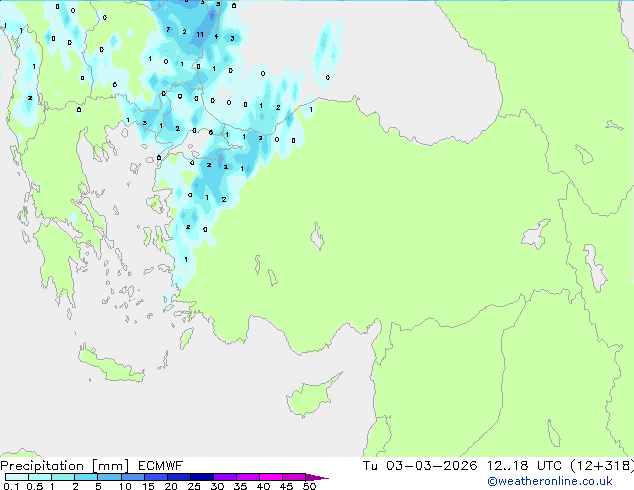Click the '11' precipitation value on map
Image resolution: width=634 pixels, height=490 pixels.
click(x=200, y=35)
